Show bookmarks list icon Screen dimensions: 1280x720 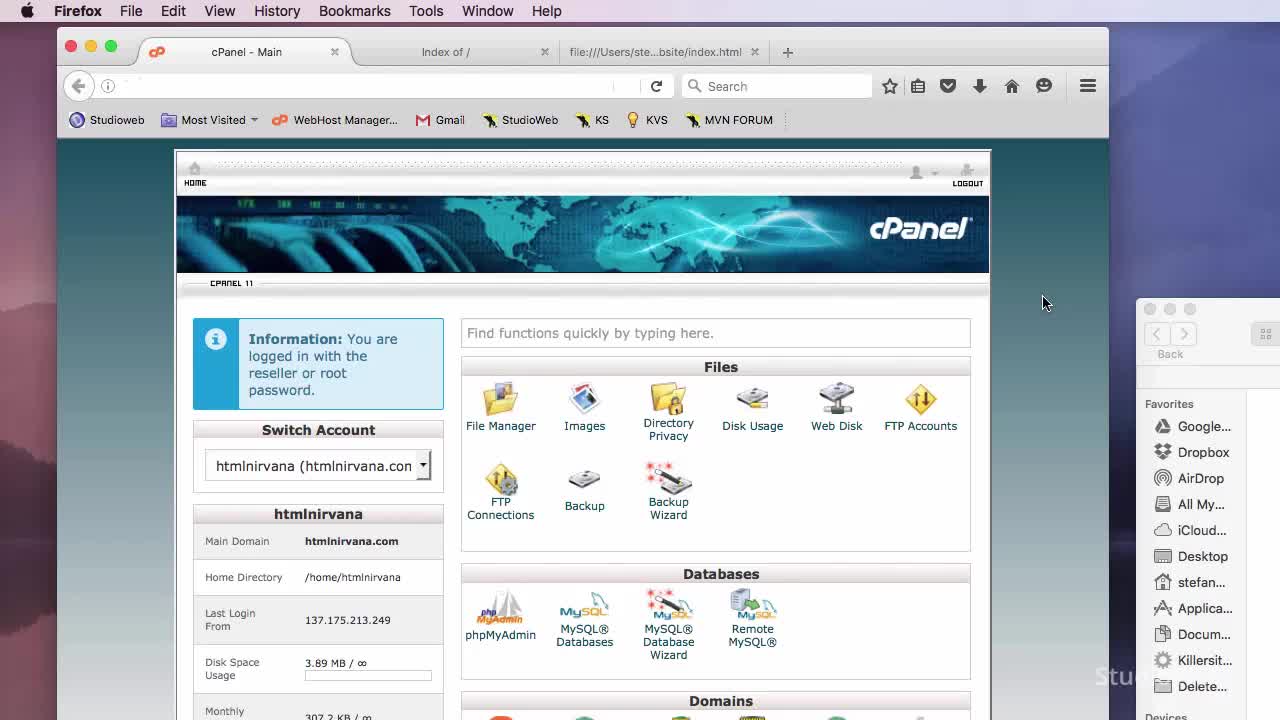918,86
